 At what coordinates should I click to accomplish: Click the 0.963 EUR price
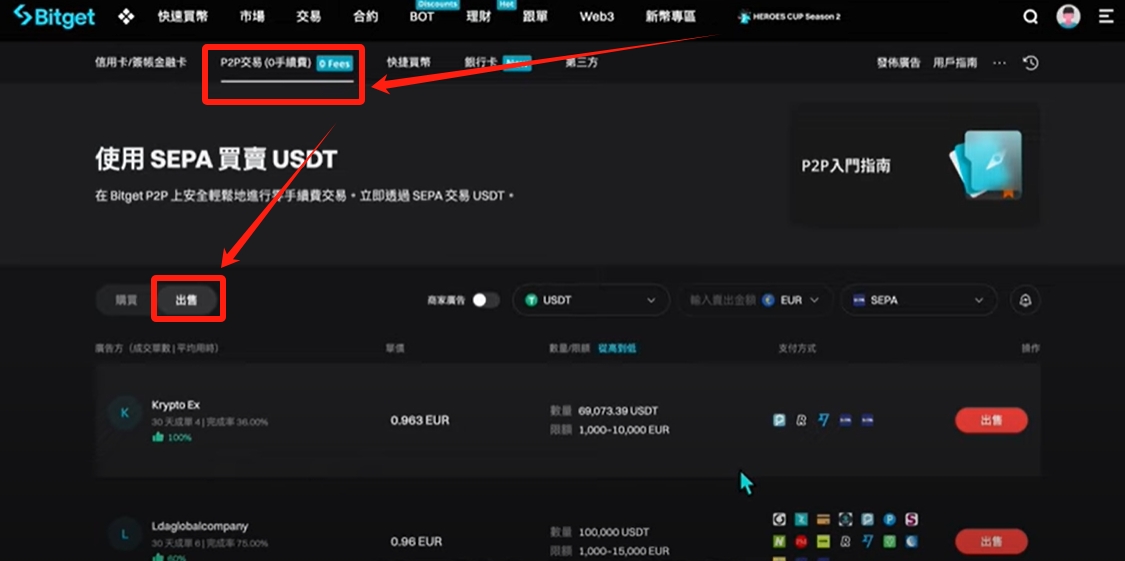420,420
